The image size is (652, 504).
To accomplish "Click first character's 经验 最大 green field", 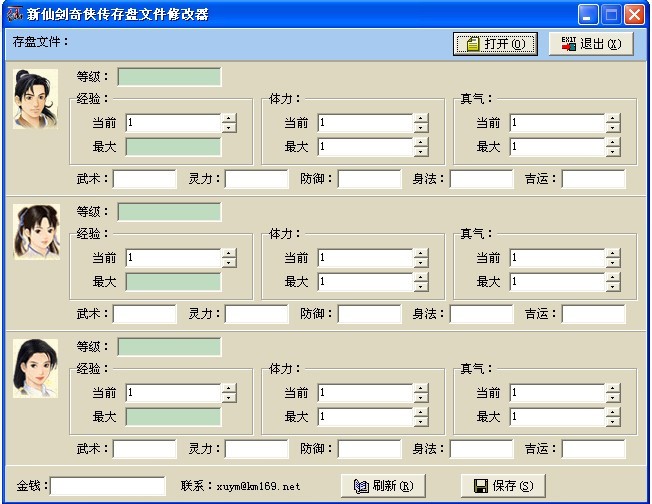I will point(173,147).
